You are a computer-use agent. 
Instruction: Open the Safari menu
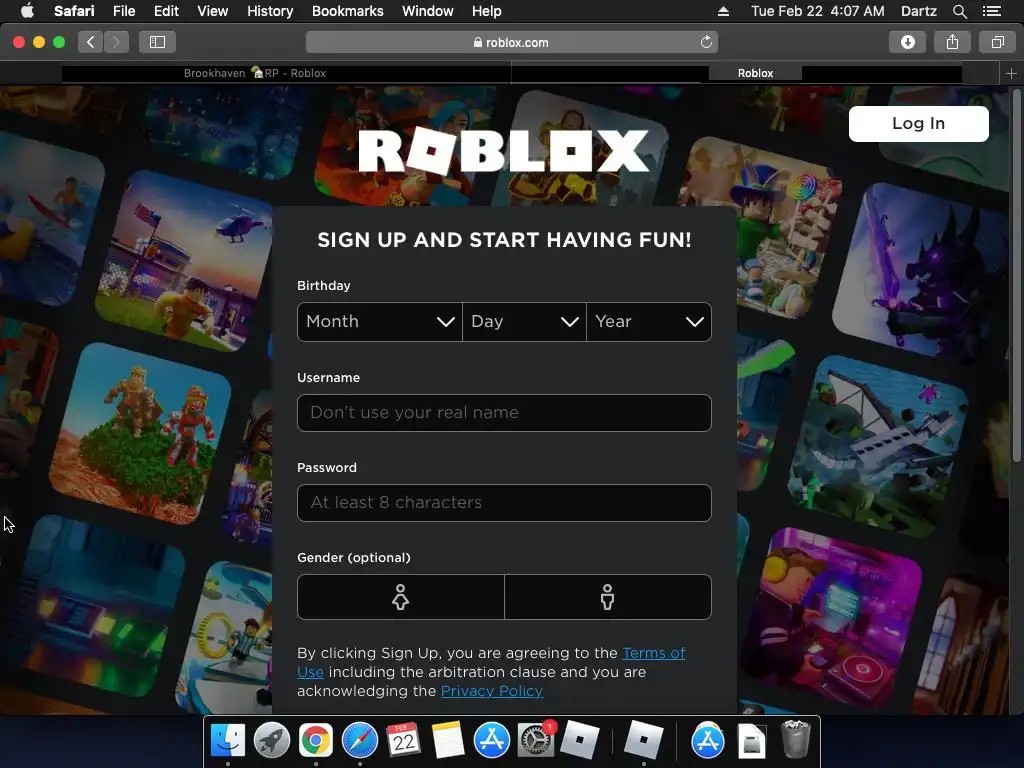74,11
